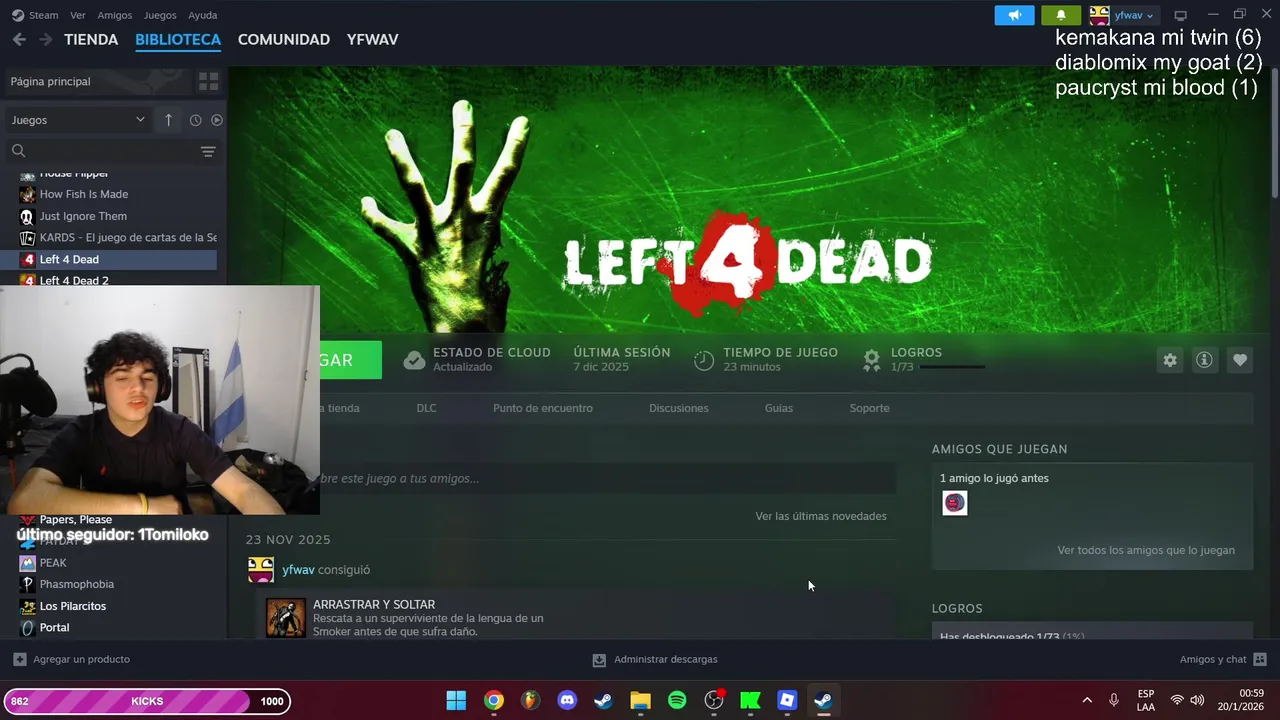The height and width of the screenshot is (720, 1280).
Task: Click the achievements progress bar
Action: 952,367
